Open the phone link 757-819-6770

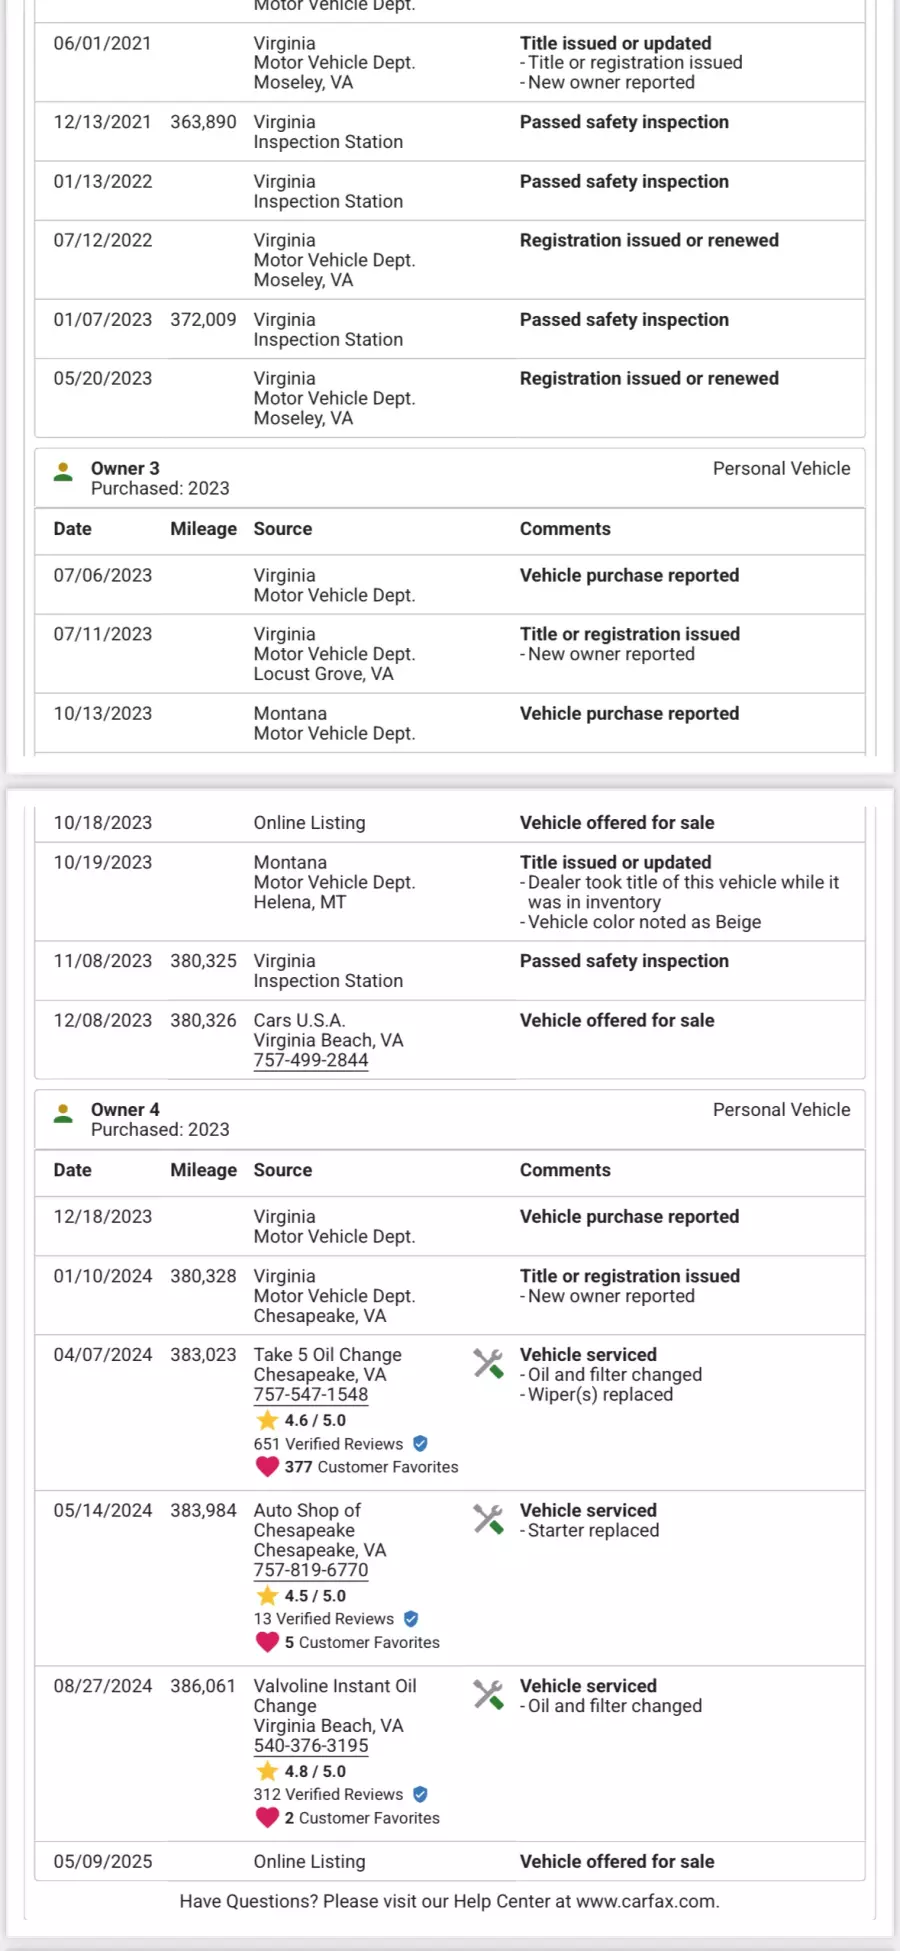pos(311,1570)
